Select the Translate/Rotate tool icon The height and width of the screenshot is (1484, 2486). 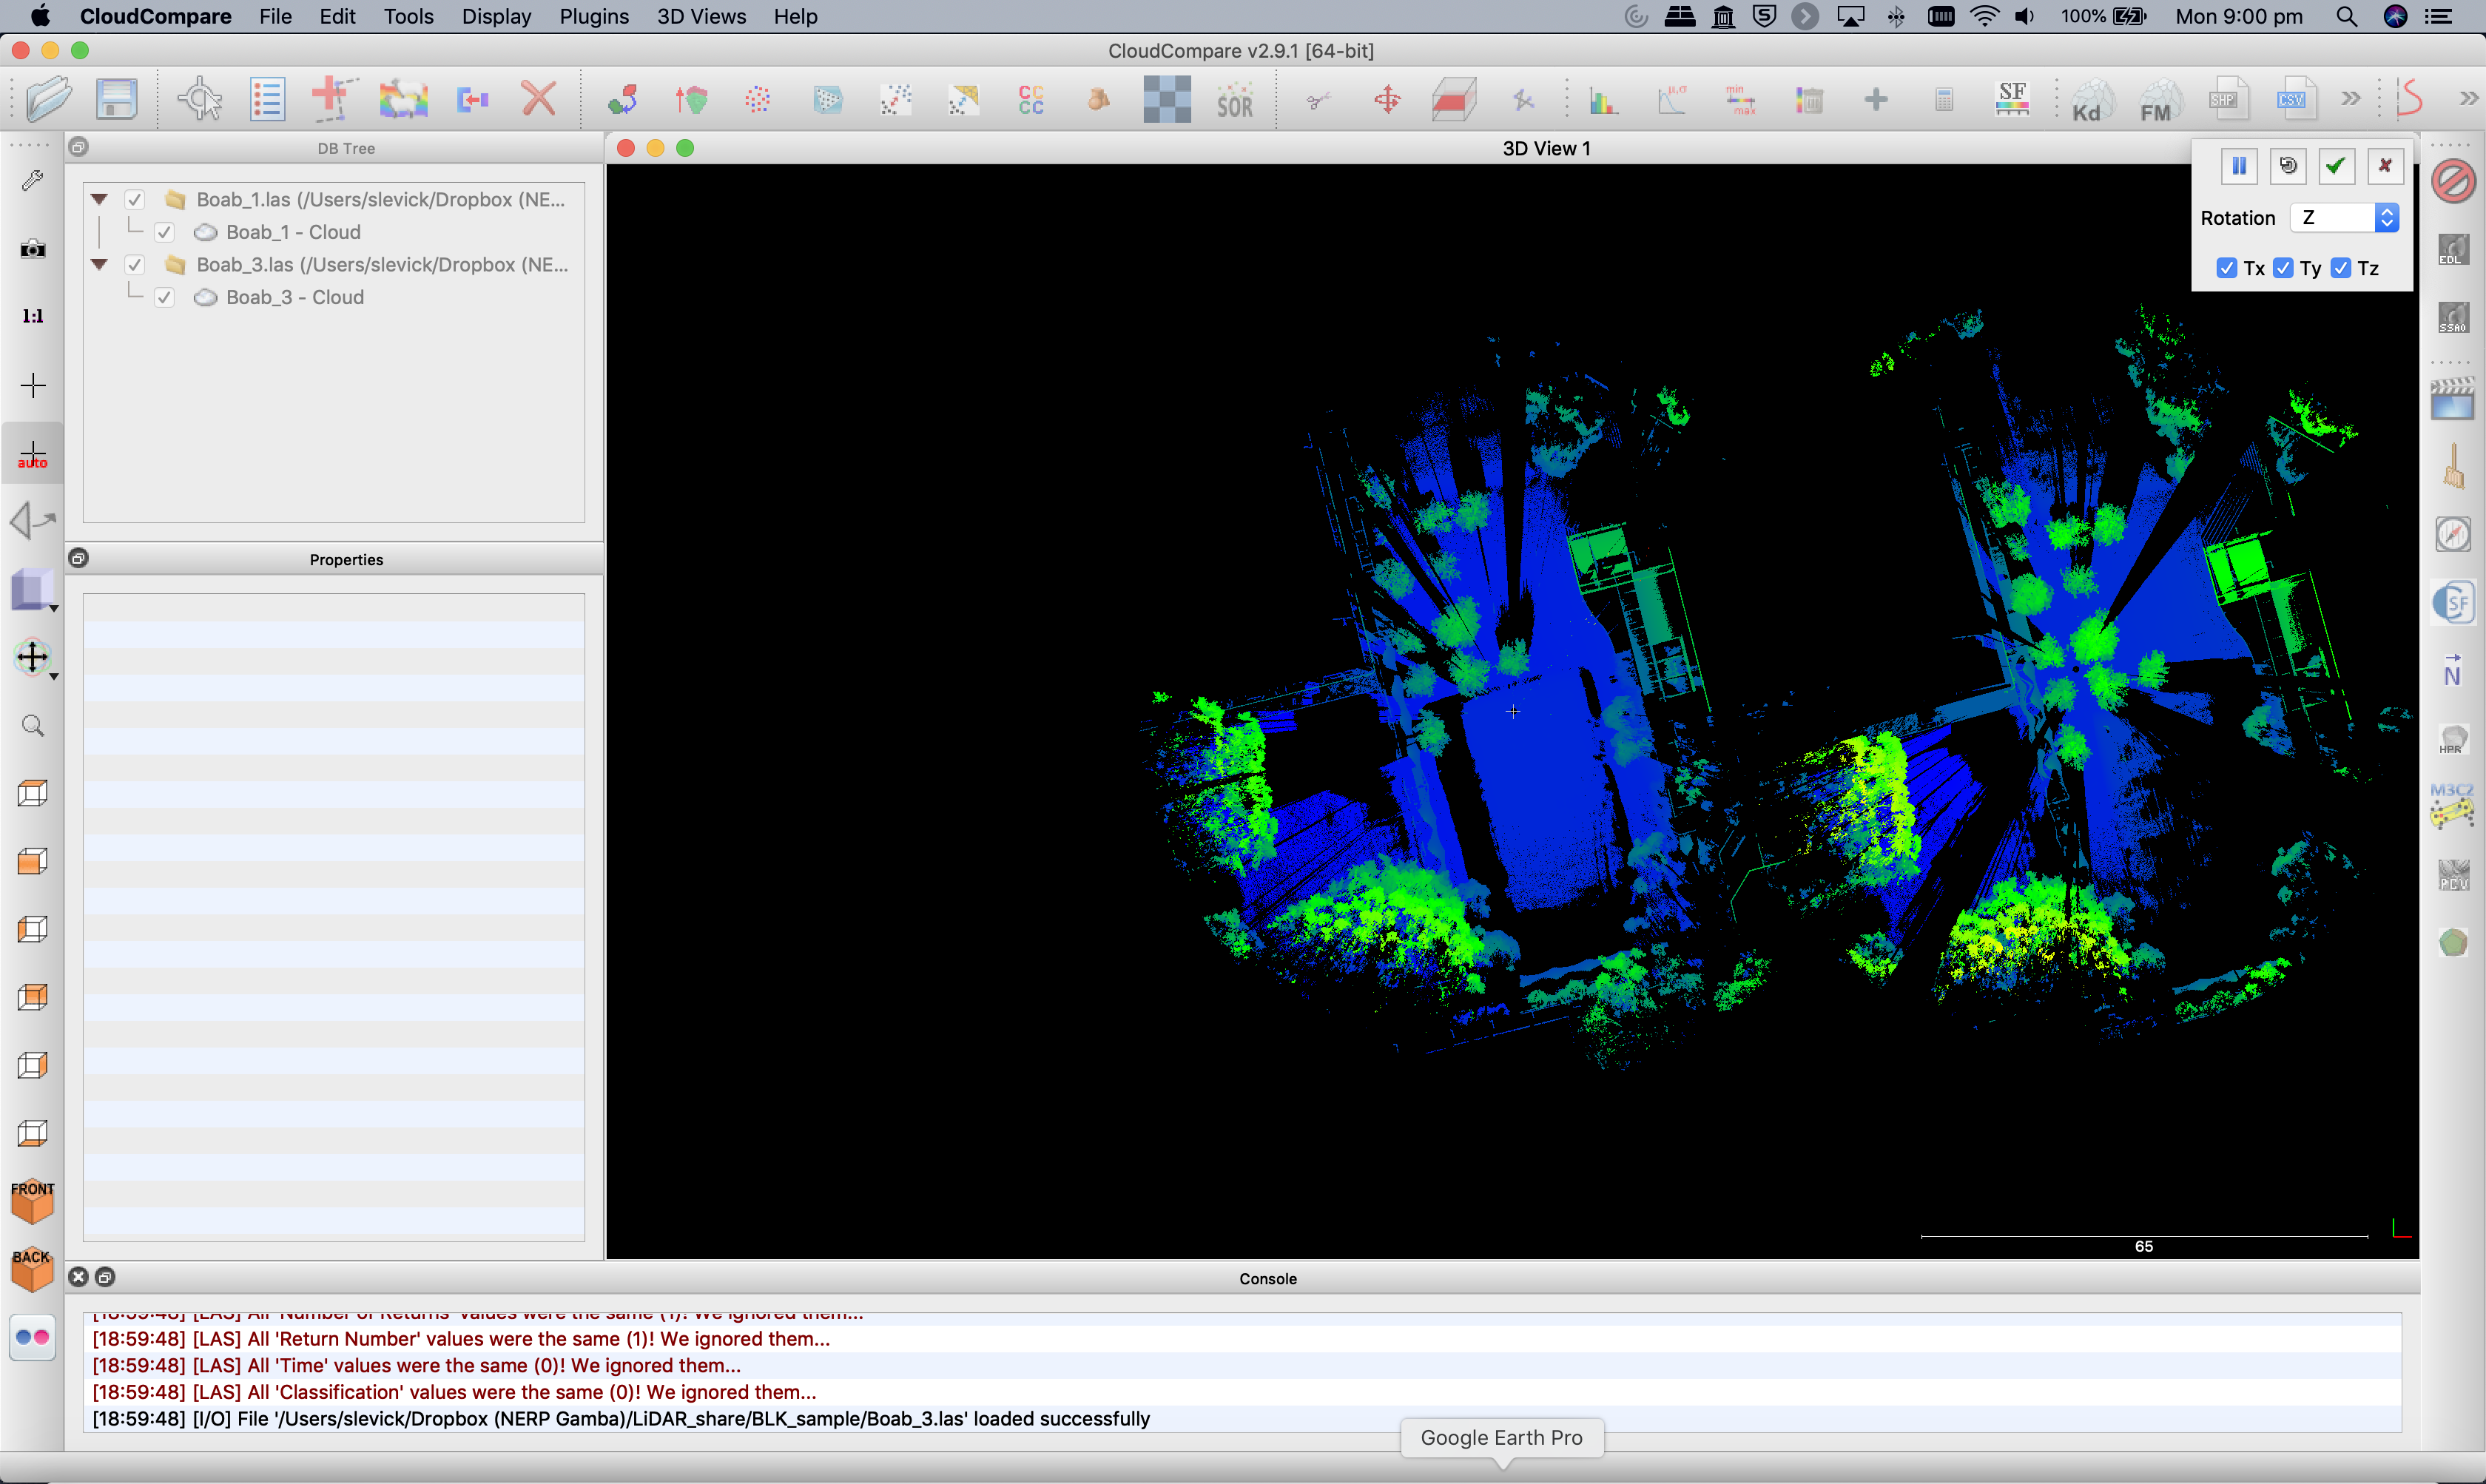tap(1387, 99)
